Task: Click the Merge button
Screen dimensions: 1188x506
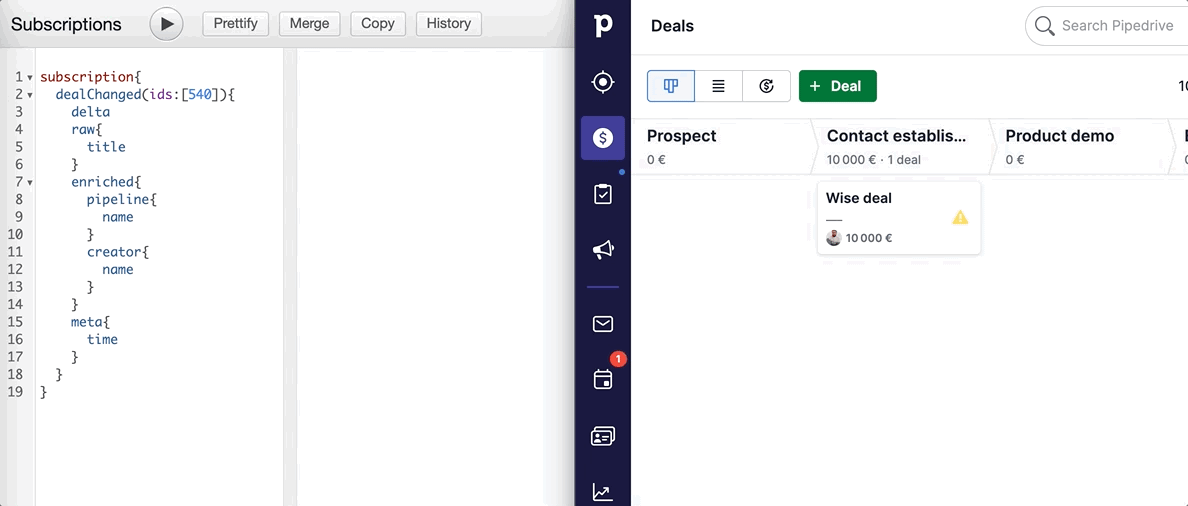Action: [309, 23]
